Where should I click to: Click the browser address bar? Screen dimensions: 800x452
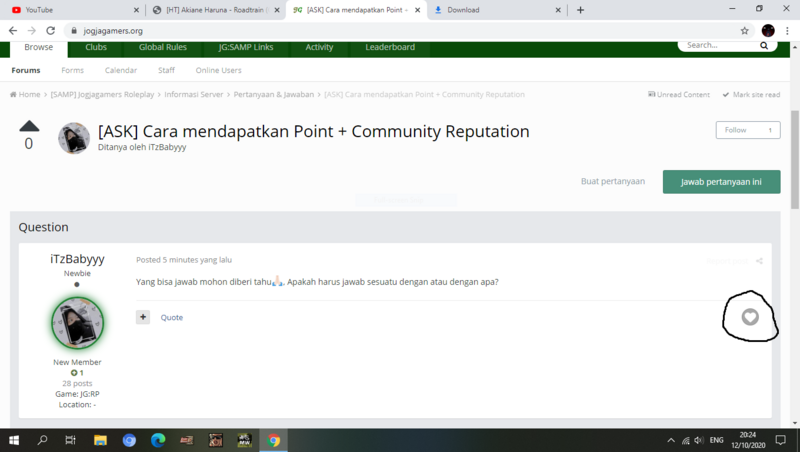pyautogui.click(x=403, y=31)
